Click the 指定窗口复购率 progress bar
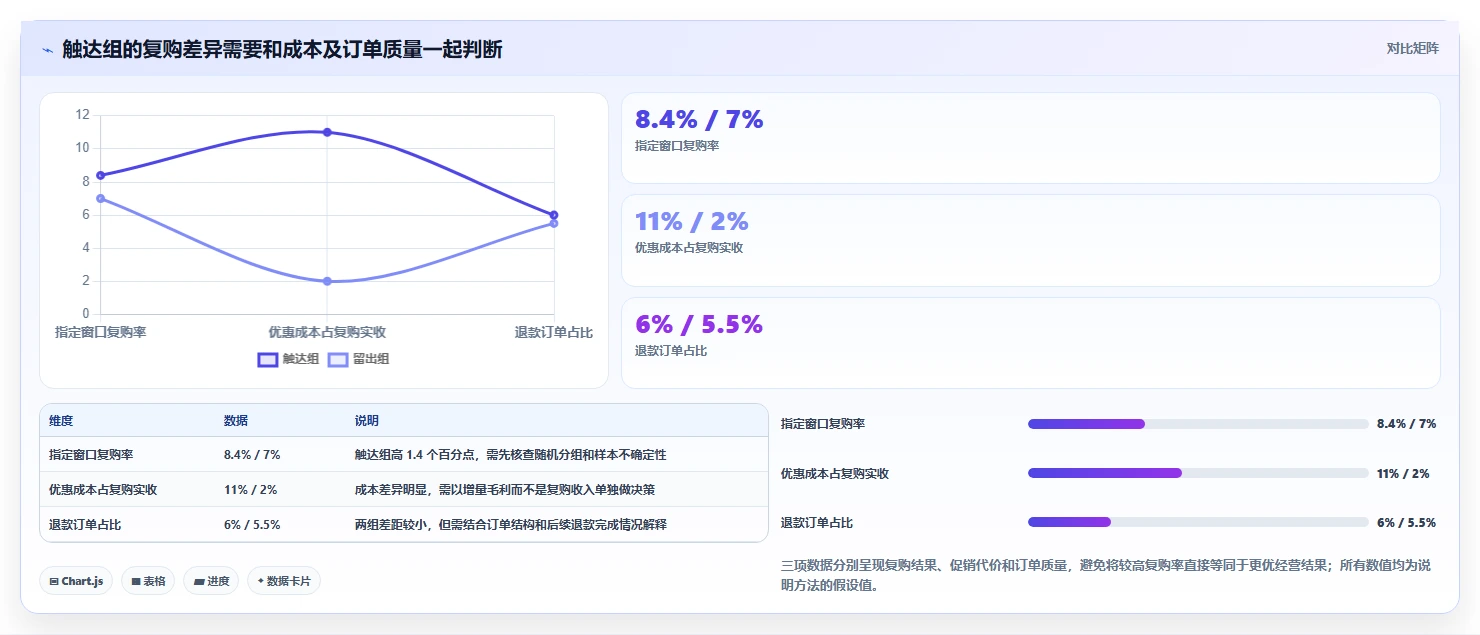1480x635 pixels. click(x=1198, y=424)
